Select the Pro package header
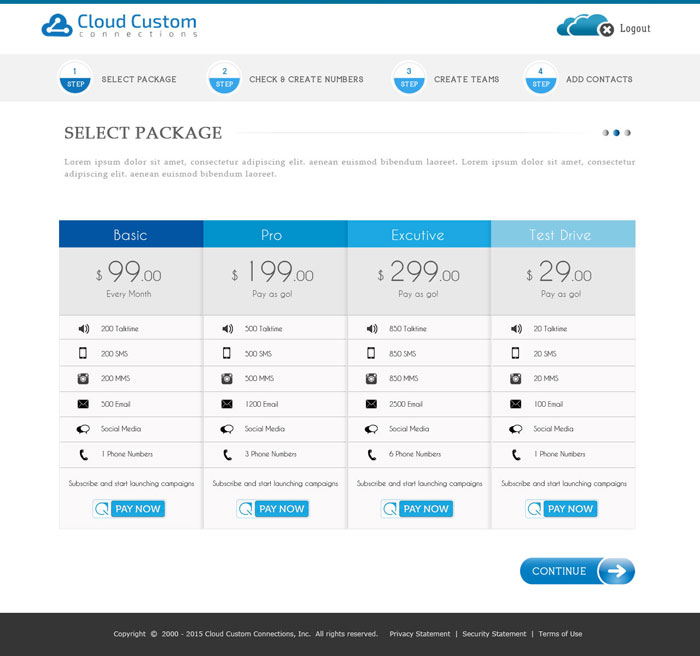The width and height of the screenshot is (700, 656). point(275,234)
